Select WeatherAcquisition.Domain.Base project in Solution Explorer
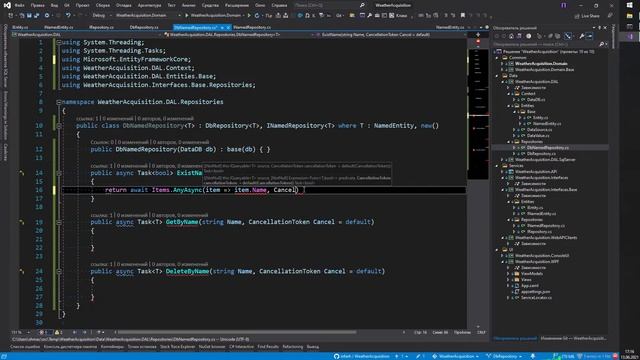Image resolution: width=640 pixels, height=360 pixels. coord(544,69)
